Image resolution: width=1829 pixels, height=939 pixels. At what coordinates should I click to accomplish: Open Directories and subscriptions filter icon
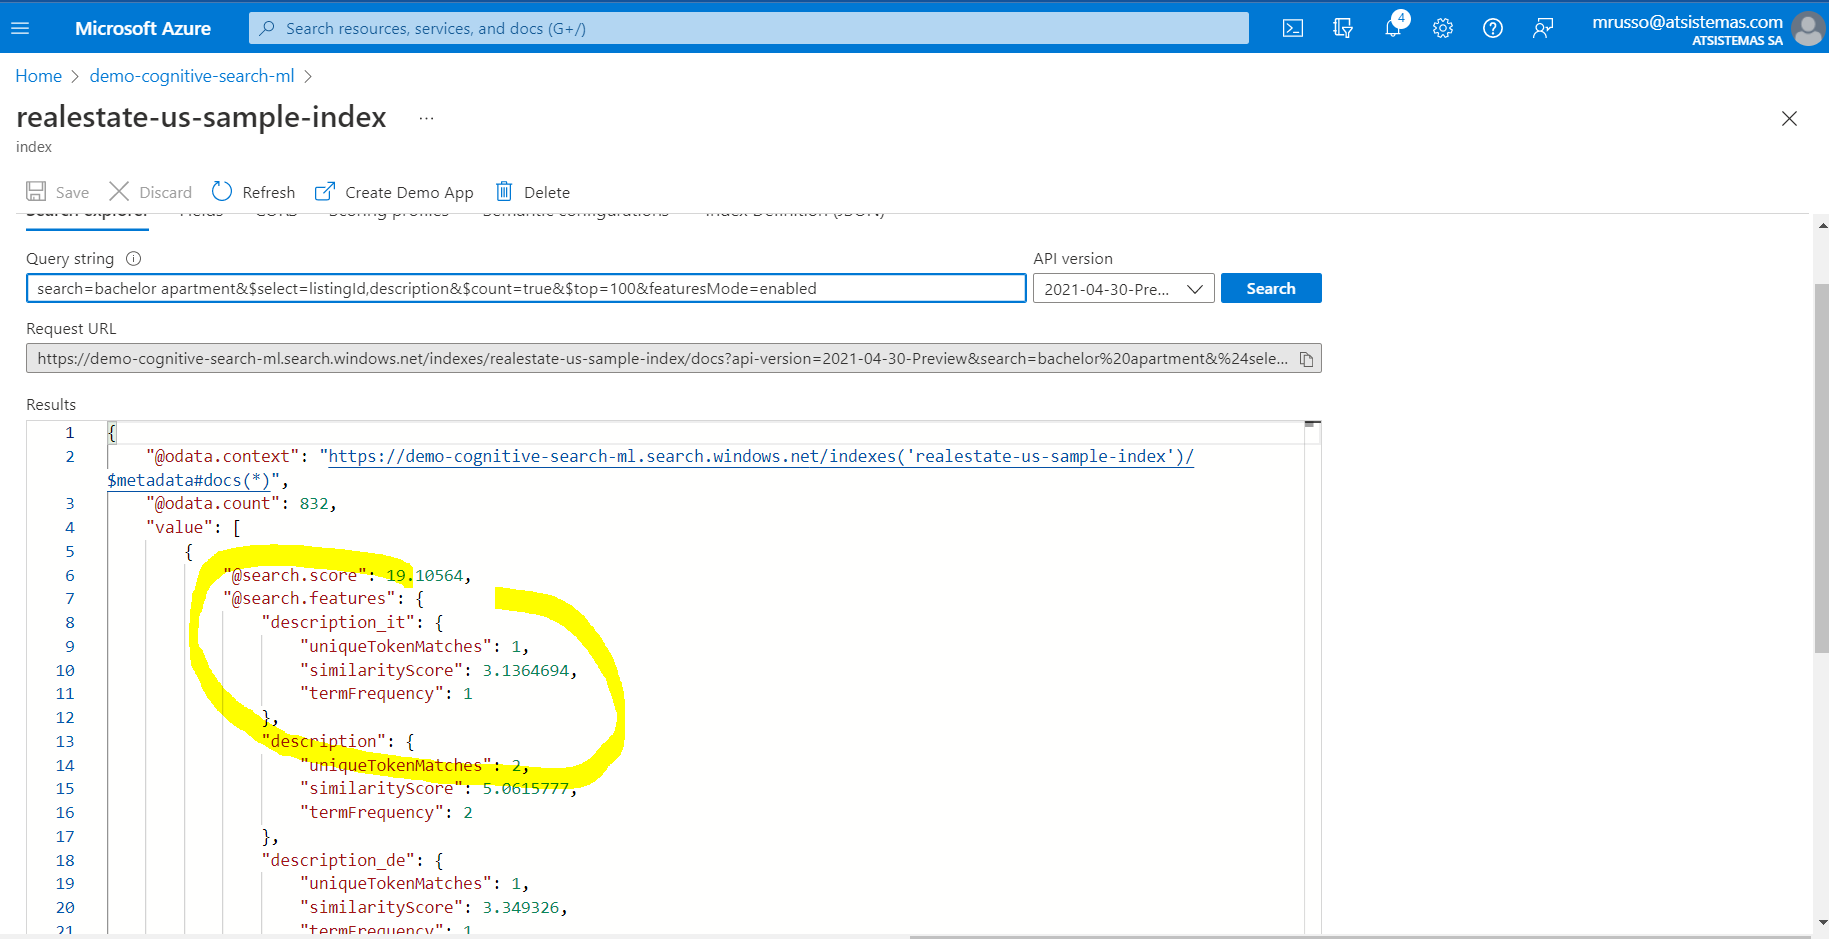1343,28
